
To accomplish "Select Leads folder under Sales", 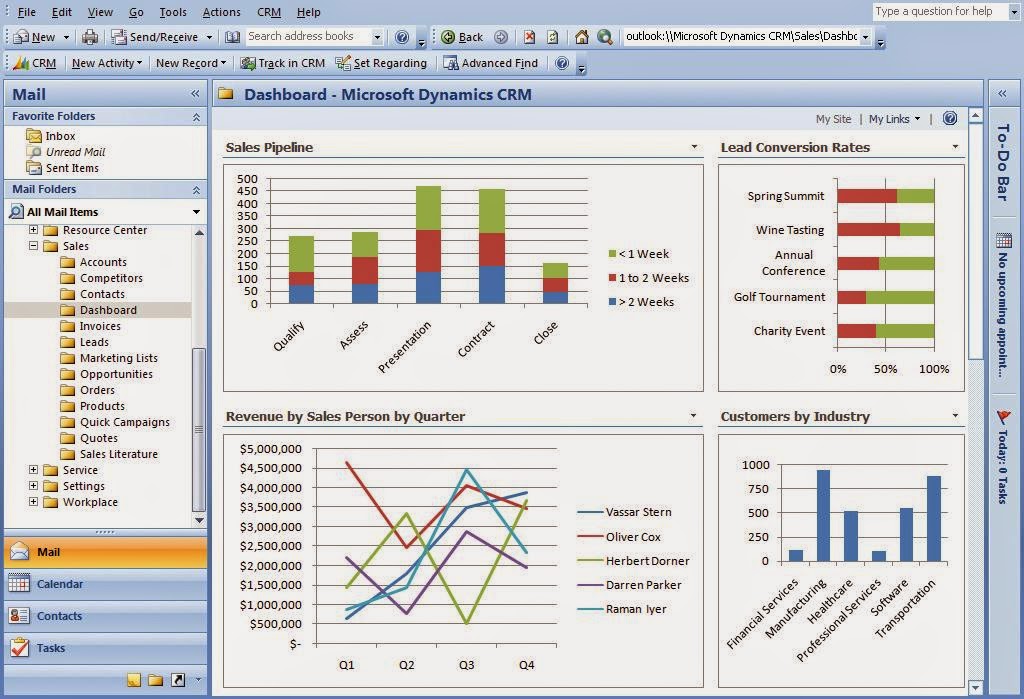I will click(x=94, y=342).
